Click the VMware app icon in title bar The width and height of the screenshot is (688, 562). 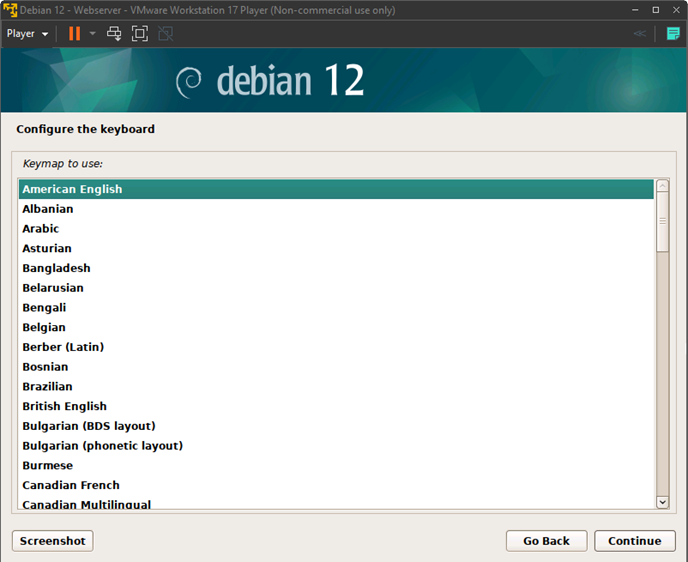pos(10,10)
